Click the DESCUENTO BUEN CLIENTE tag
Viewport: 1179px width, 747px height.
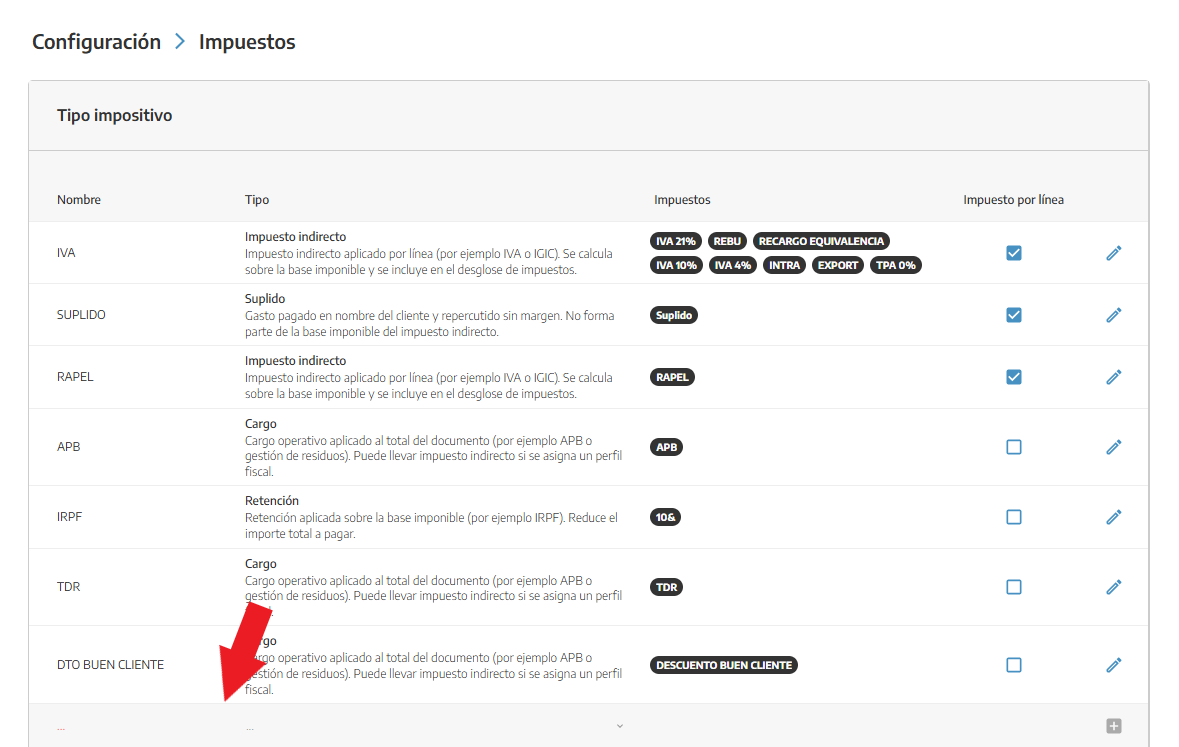[724, 665]
